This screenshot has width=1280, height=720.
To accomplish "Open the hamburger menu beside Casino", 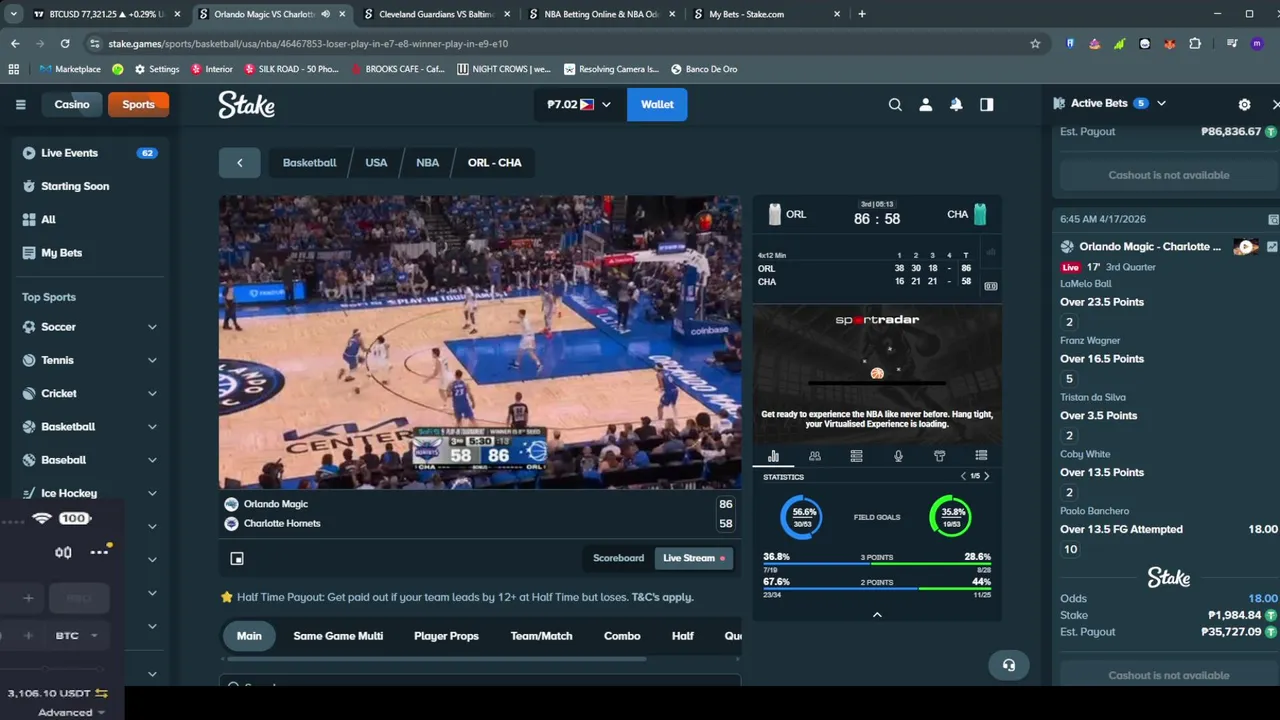I will [20, 104].
